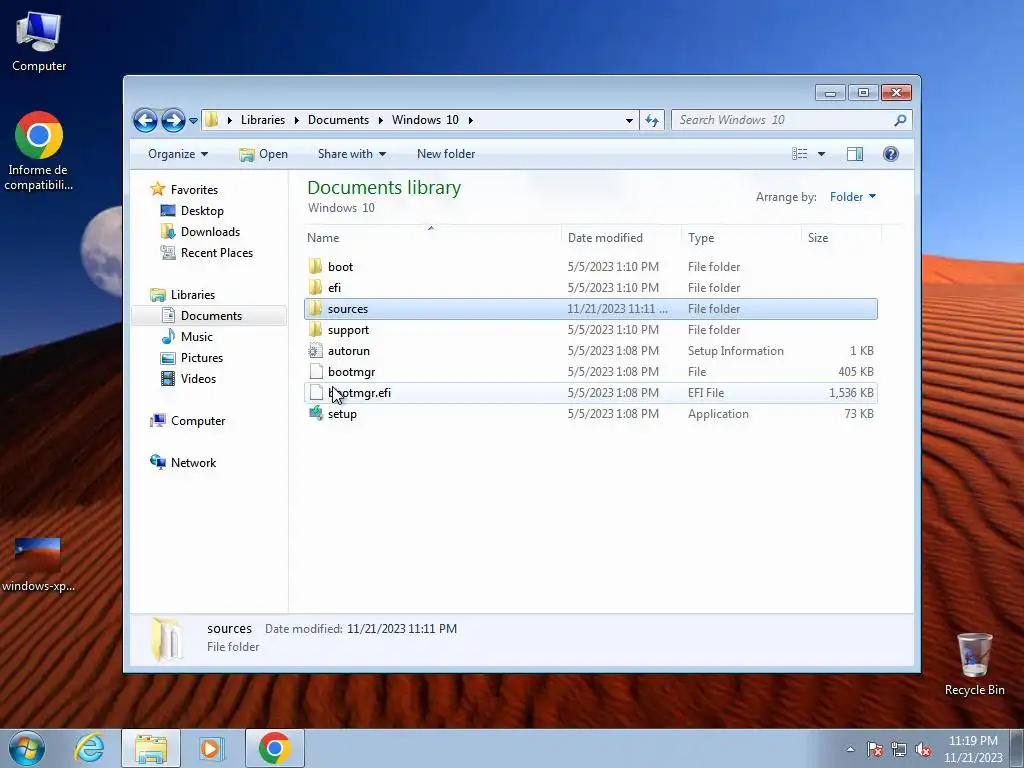The width and height of the screenshot is (1024, 768).
Task: Open the Pictures library
Action: coord(202,358)
